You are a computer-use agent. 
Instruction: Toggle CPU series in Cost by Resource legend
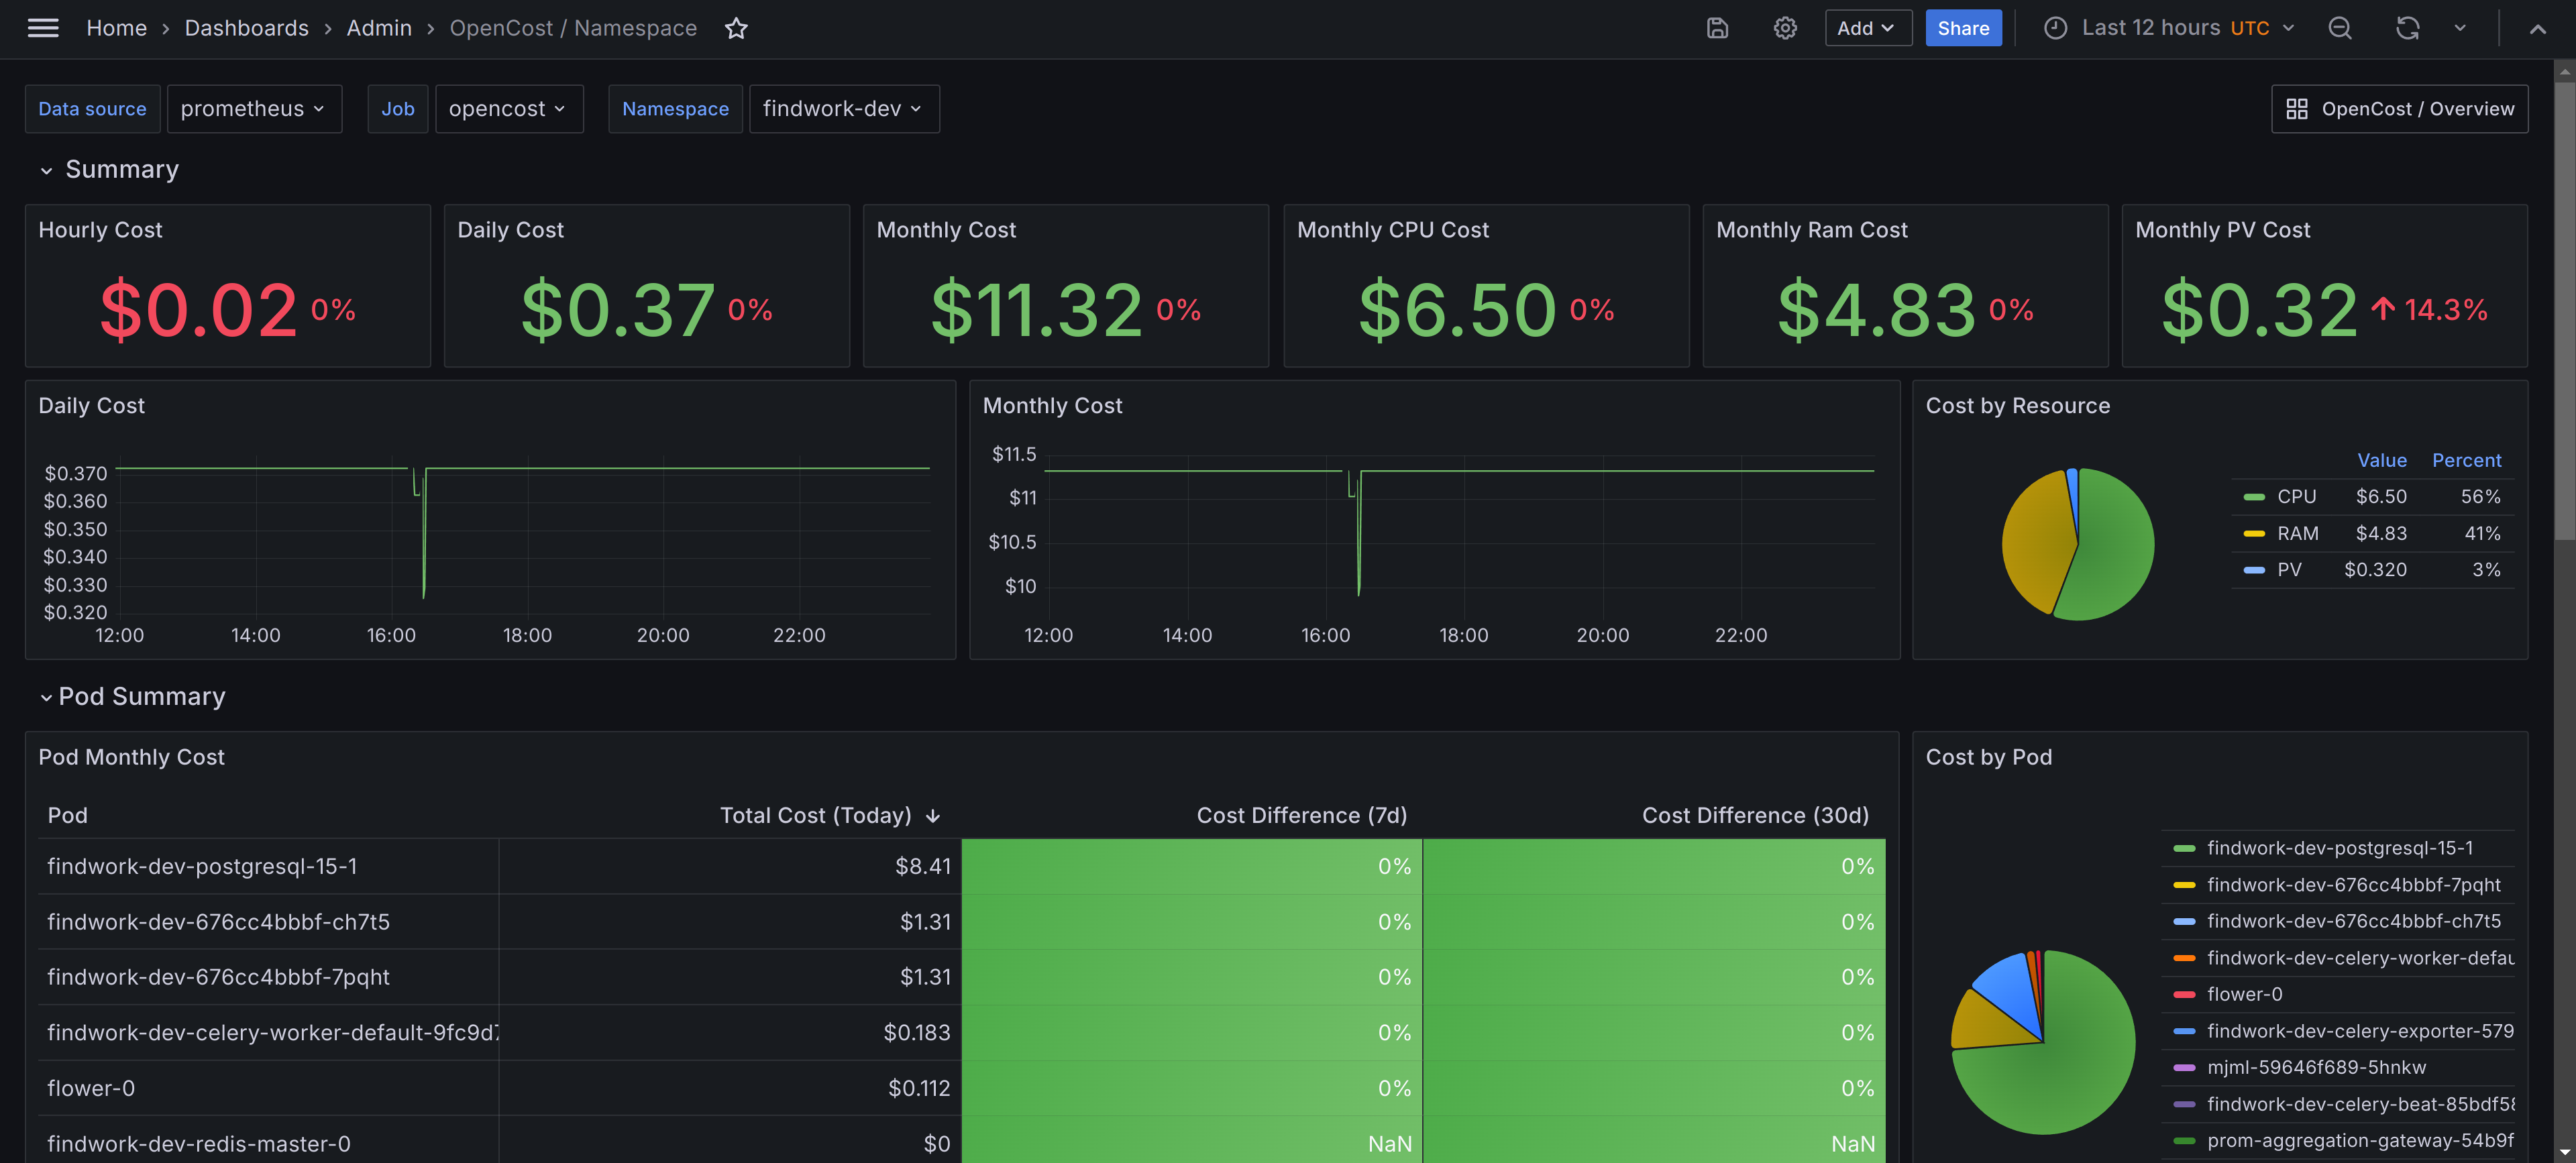[2296, 496]
